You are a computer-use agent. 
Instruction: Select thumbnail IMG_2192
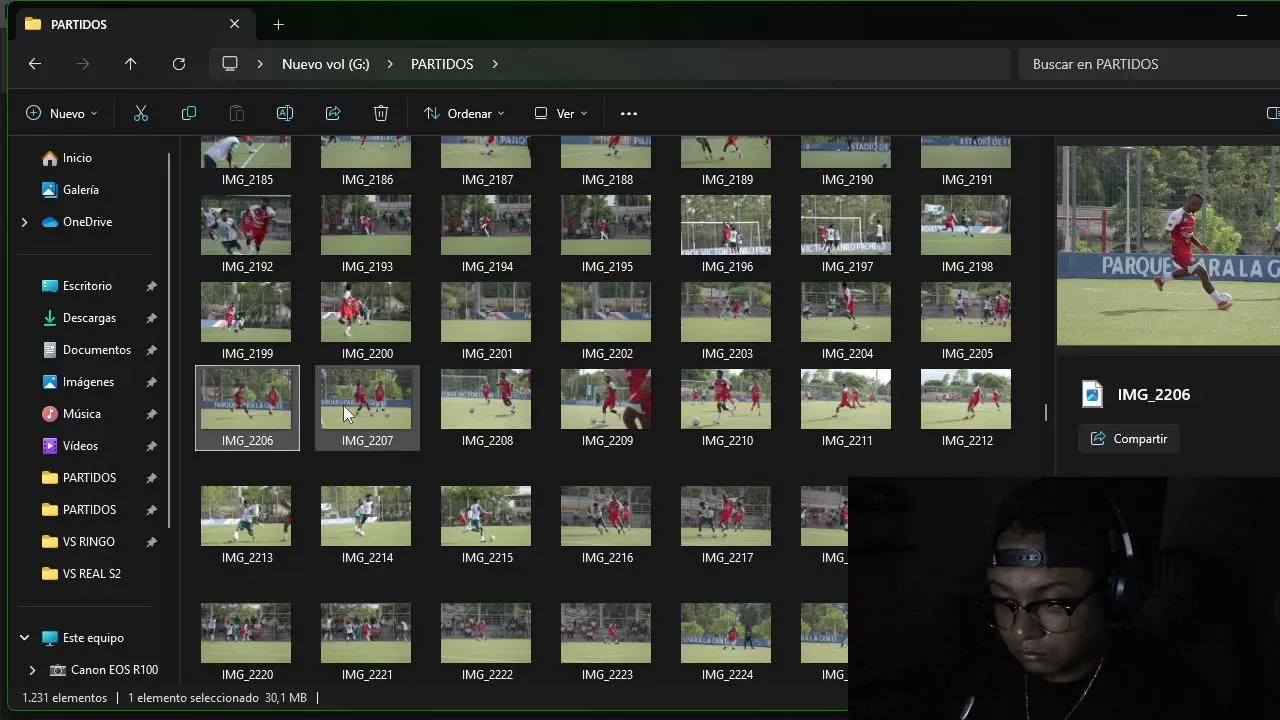point(247,234)
